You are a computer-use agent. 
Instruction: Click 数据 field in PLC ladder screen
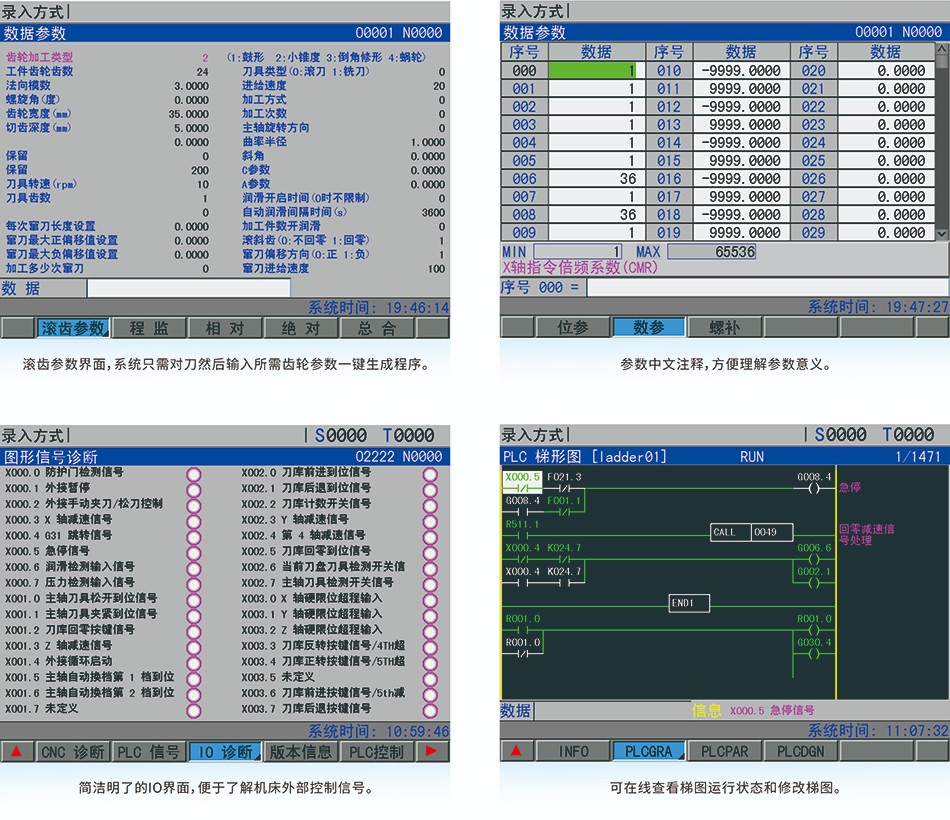[612, 710]
